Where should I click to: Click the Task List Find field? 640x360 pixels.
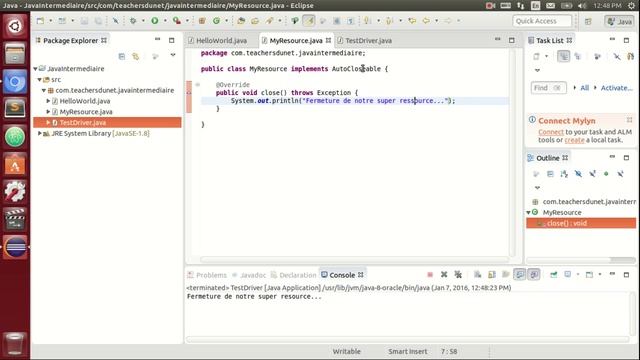pyautogui.click(x=548, y=88)
